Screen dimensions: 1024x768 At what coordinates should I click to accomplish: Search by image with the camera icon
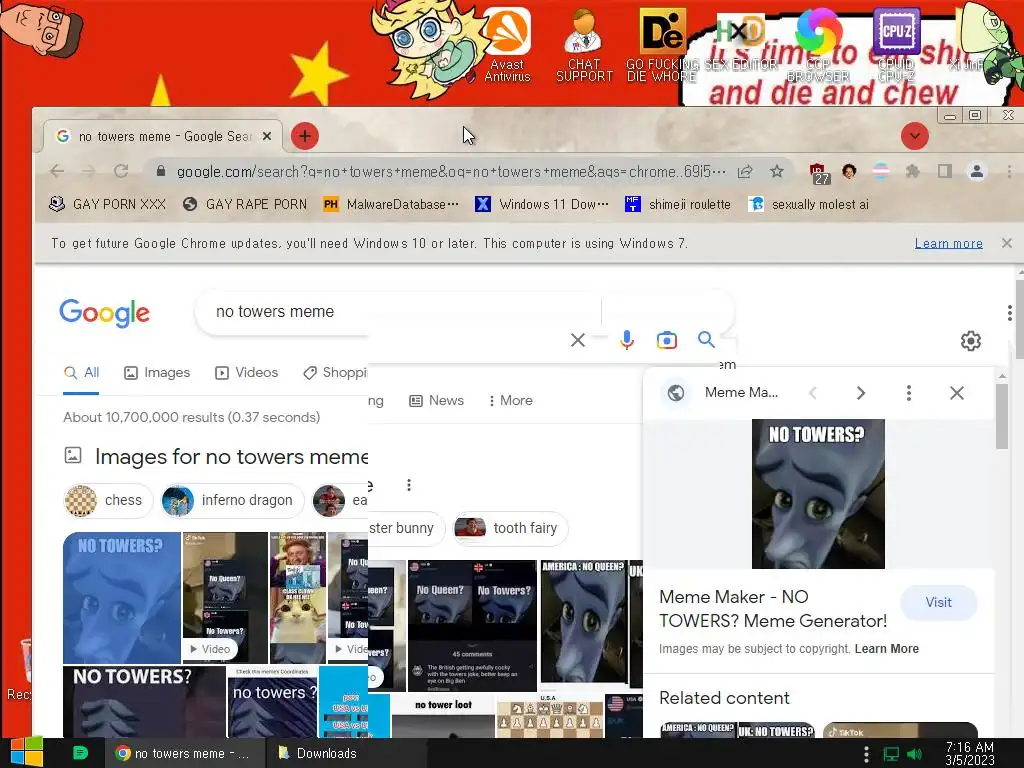click(x=666, y=340)
